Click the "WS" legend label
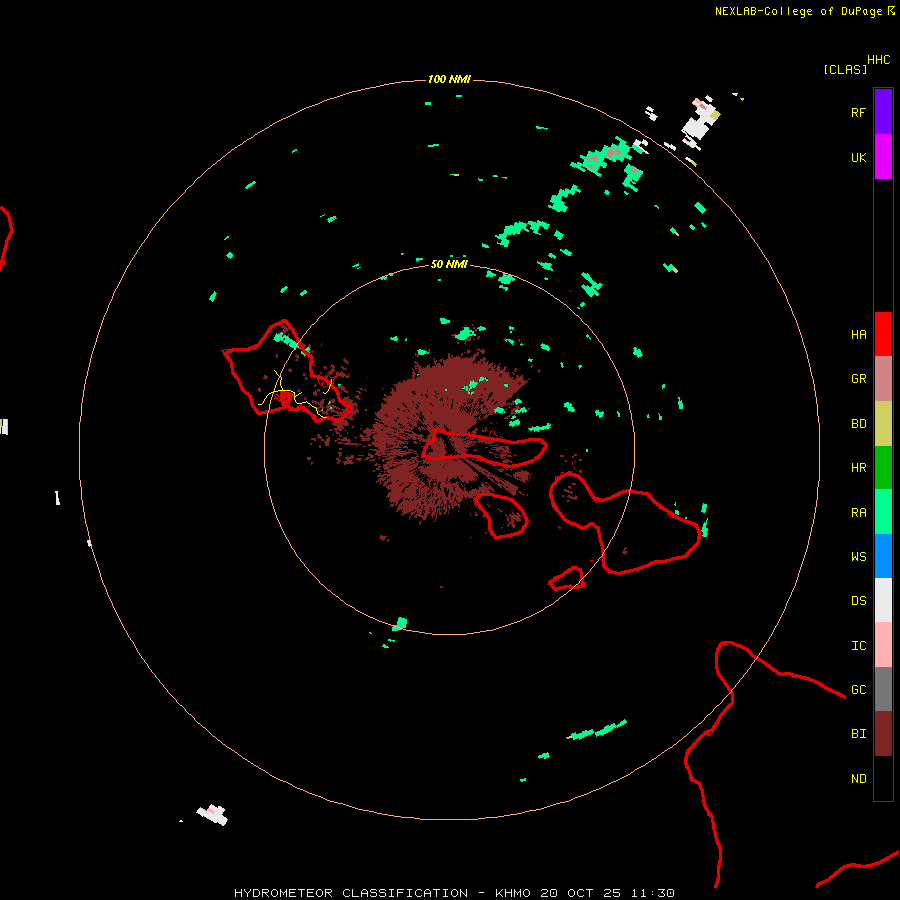900x900 pixels. (x=859, y=557)
